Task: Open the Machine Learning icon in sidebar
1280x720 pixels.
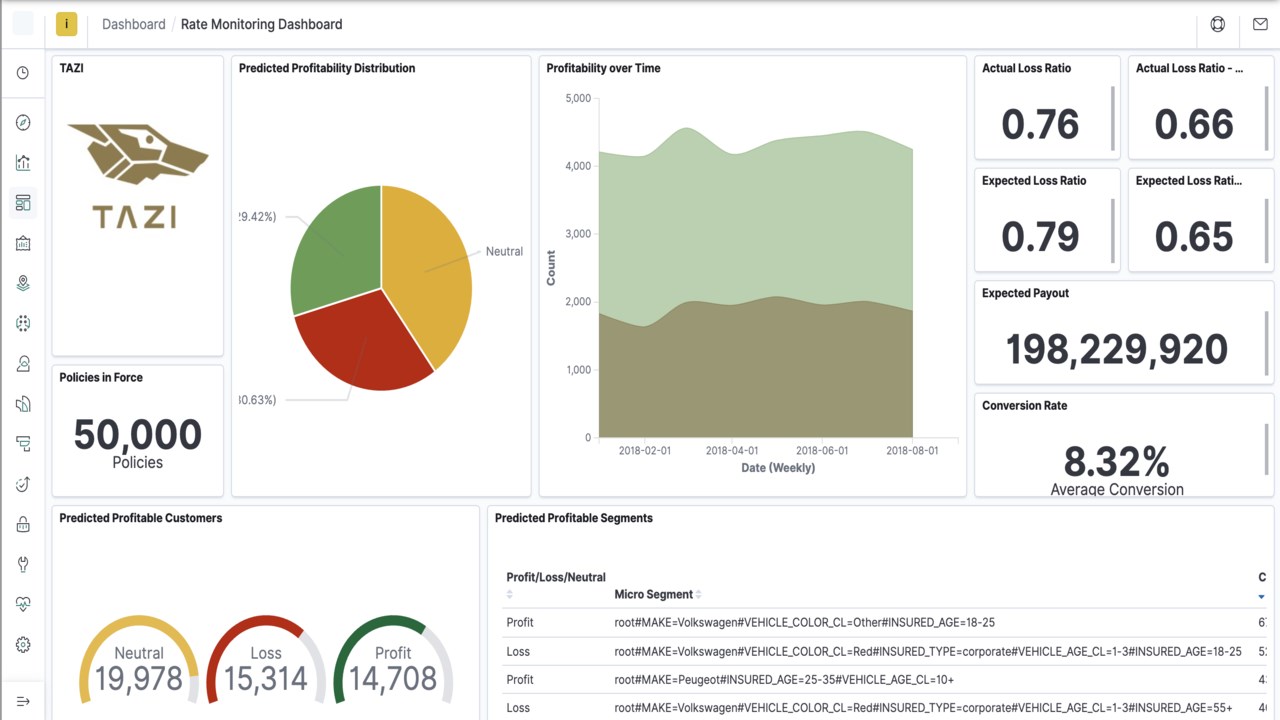Action: [23, 323]
